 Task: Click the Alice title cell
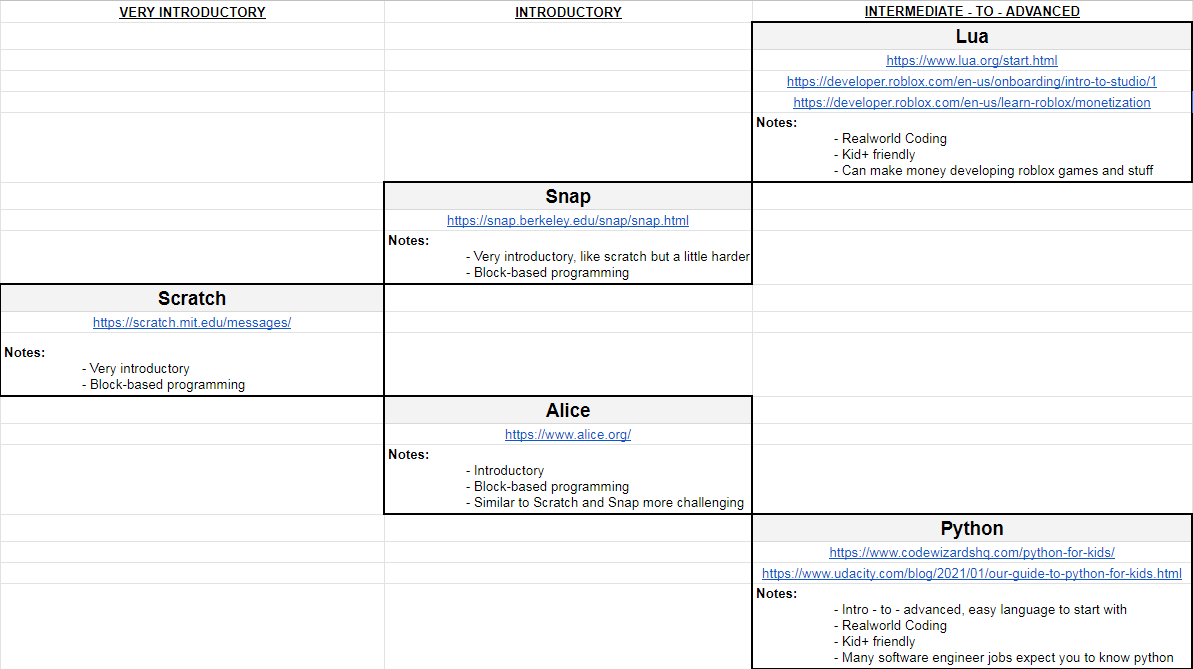pos(567,411)
